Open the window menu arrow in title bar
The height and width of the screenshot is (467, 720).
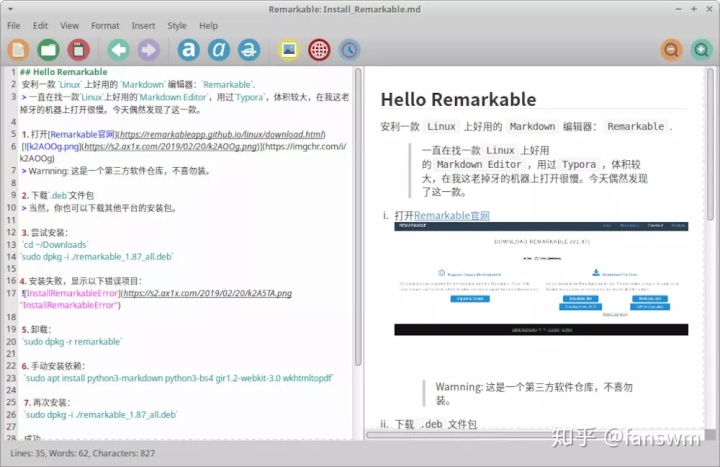click(10, 9)
